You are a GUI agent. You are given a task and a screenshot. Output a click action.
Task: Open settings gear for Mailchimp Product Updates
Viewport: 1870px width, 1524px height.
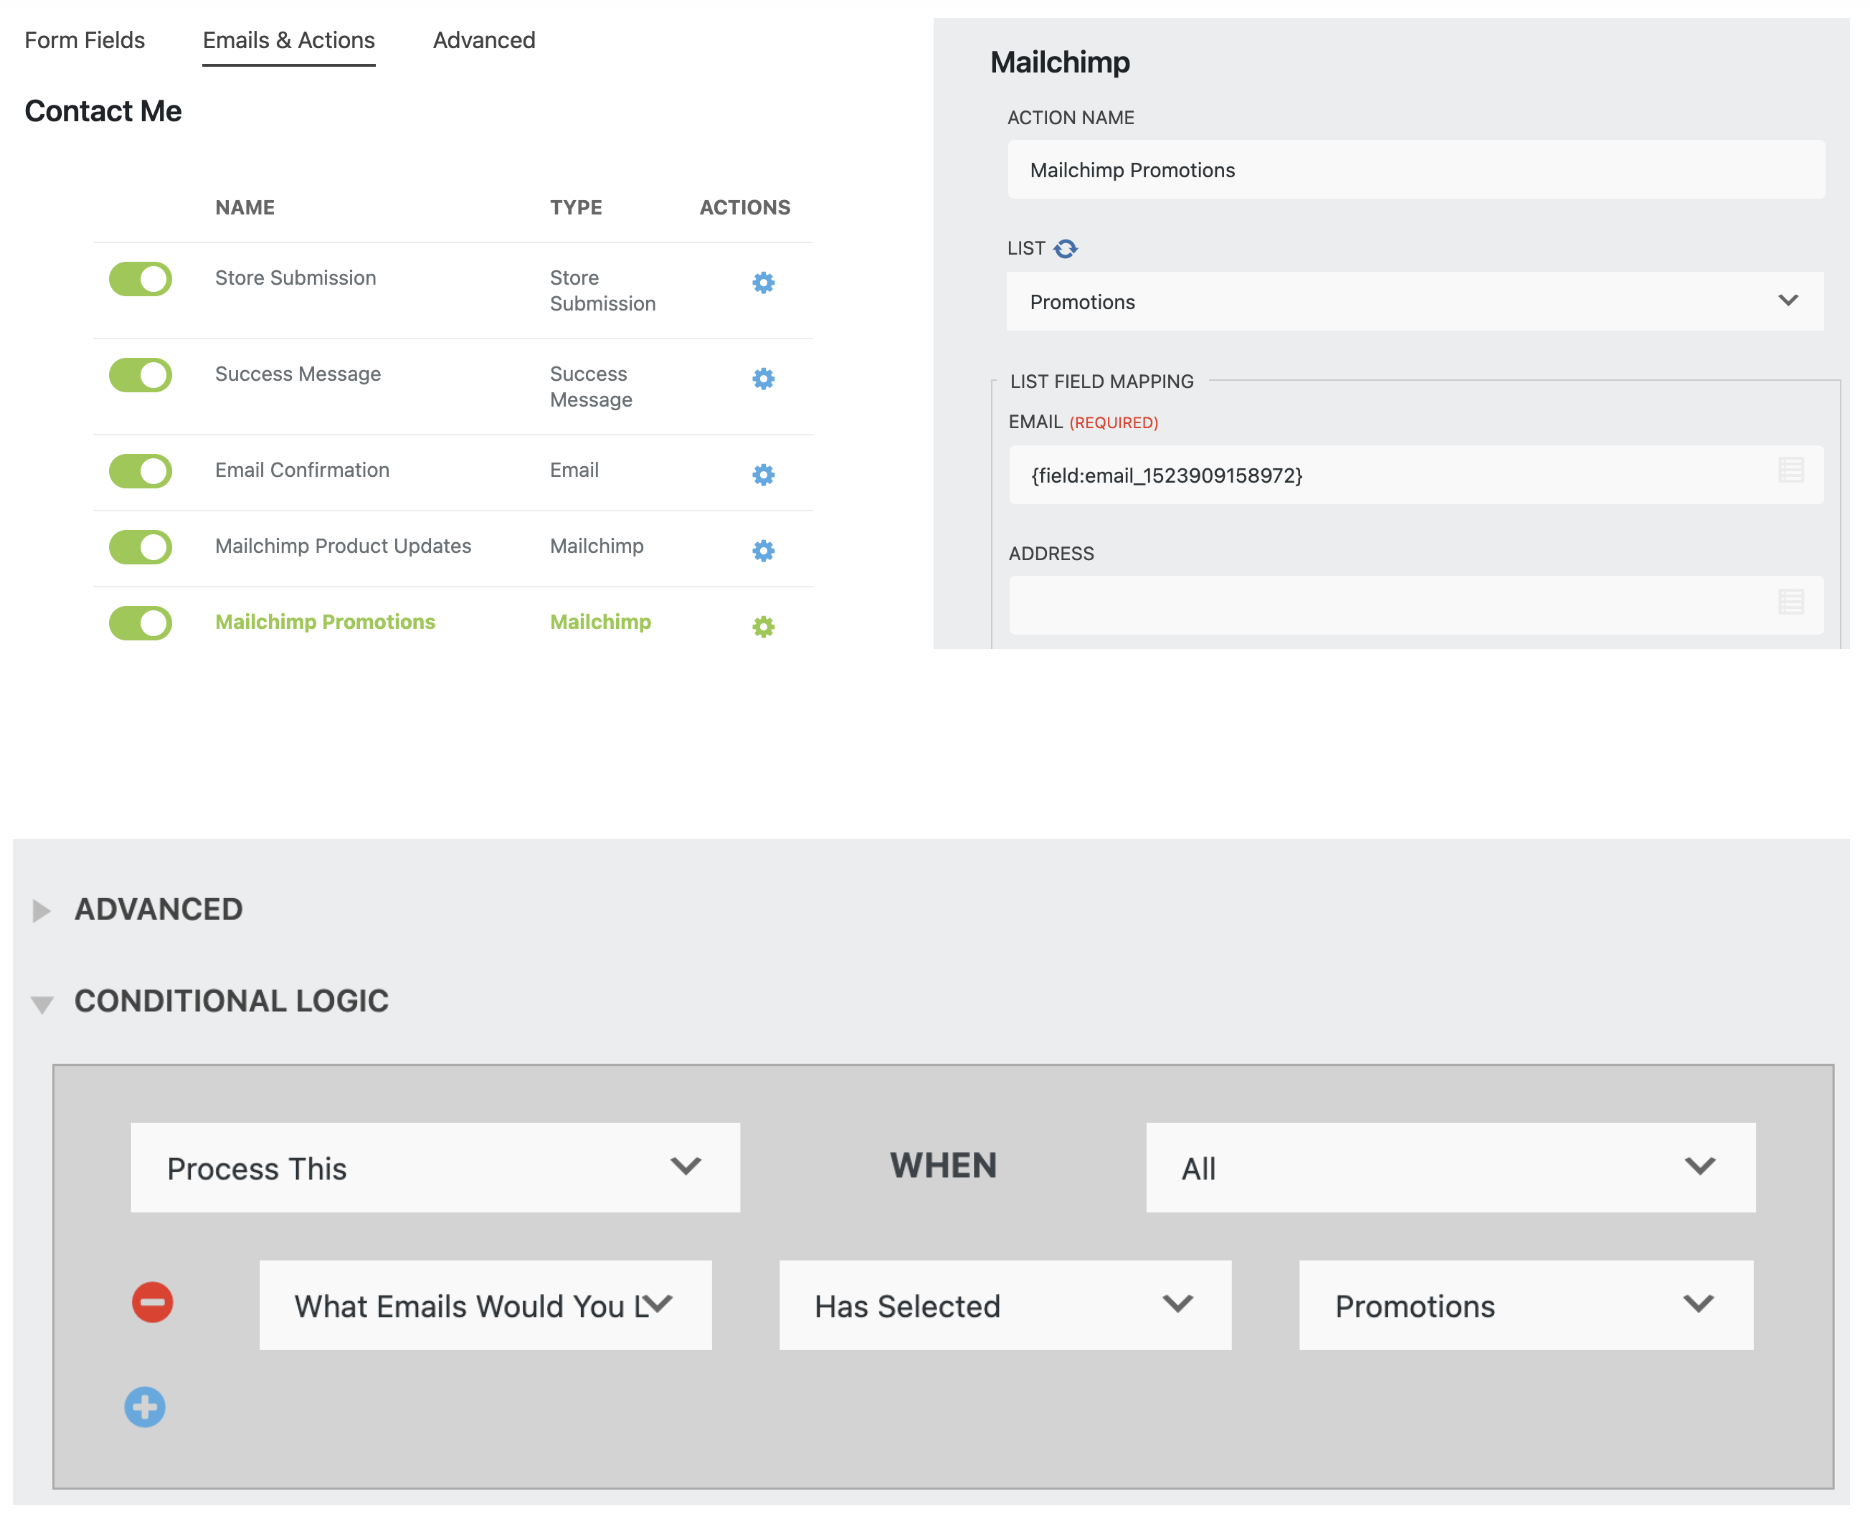(x=763, y=549)
